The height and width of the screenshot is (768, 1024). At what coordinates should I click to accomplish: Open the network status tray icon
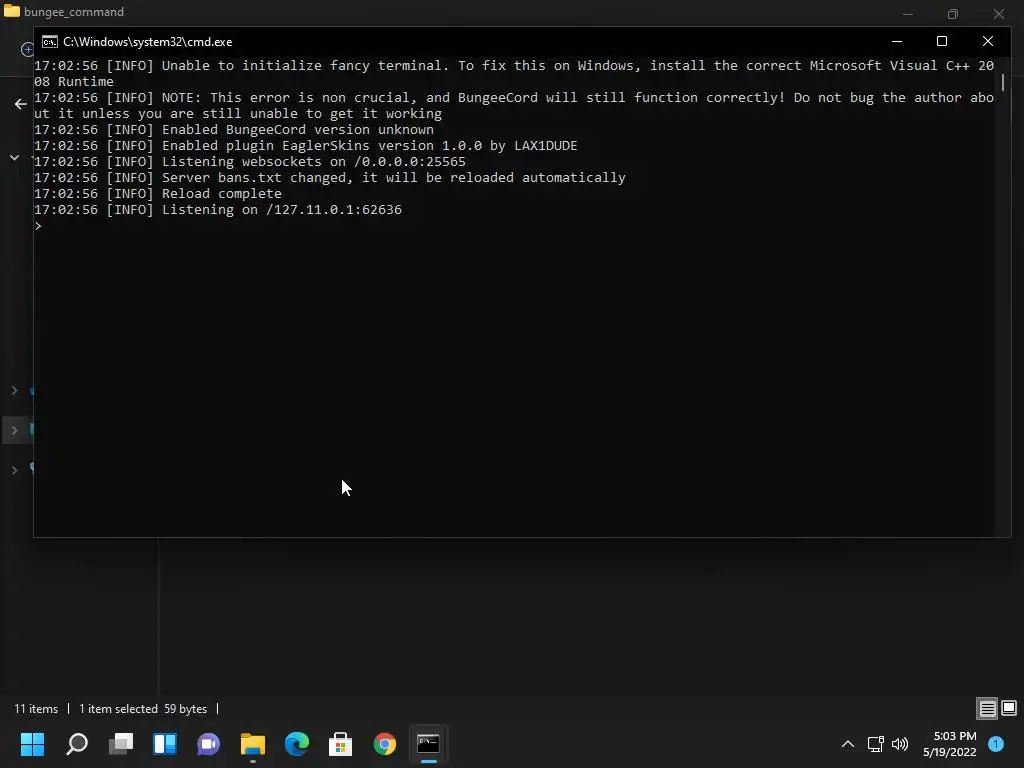coord(875,744)
